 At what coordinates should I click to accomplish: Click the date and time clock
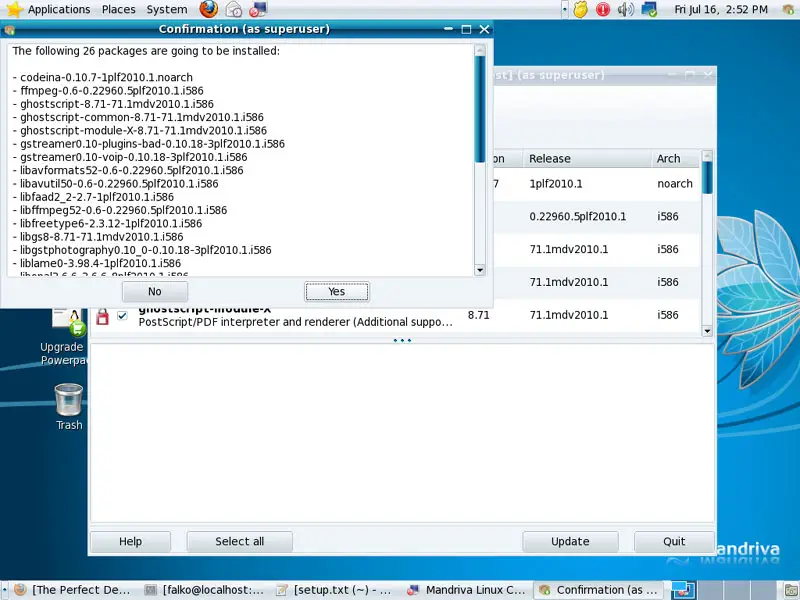pos(721,9)
